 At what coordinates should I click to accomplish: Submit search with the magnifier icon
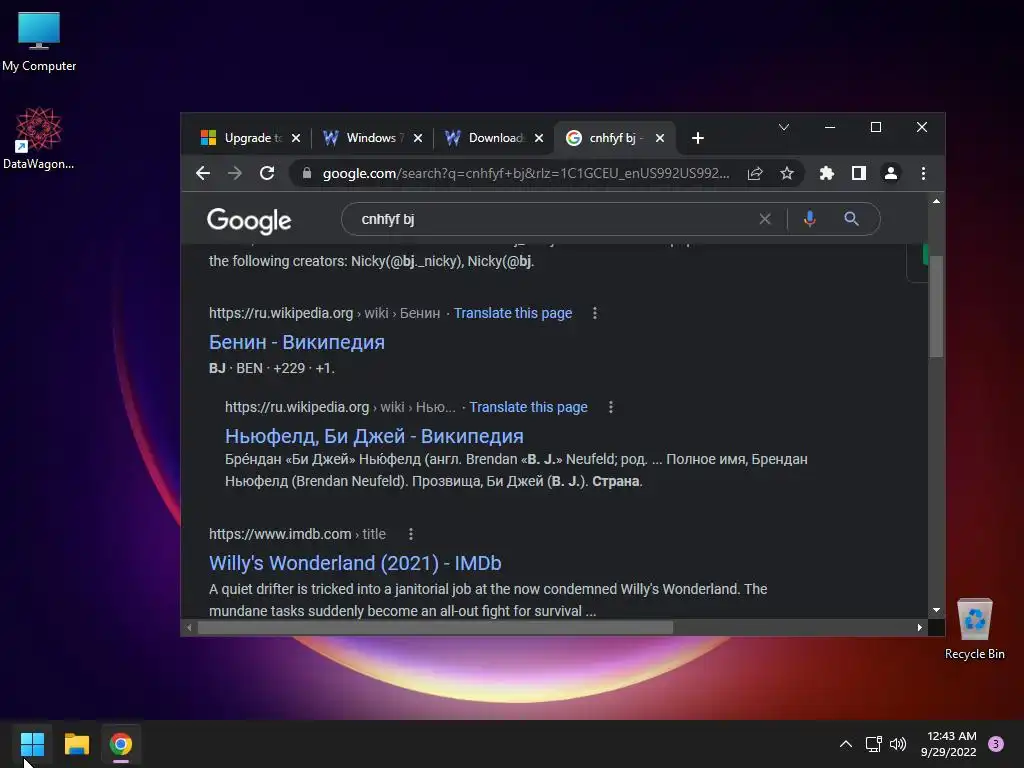[x=851, y=219]
